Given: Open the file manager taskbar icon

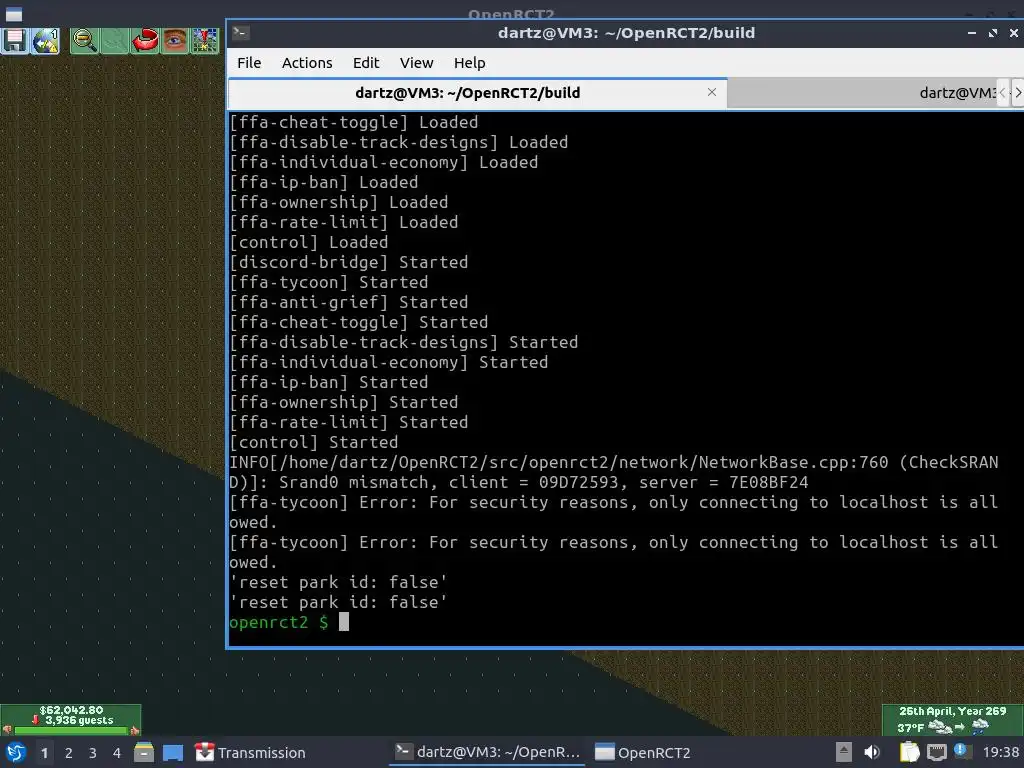Looking at the screenshot, I should click(x=144, y=752).
